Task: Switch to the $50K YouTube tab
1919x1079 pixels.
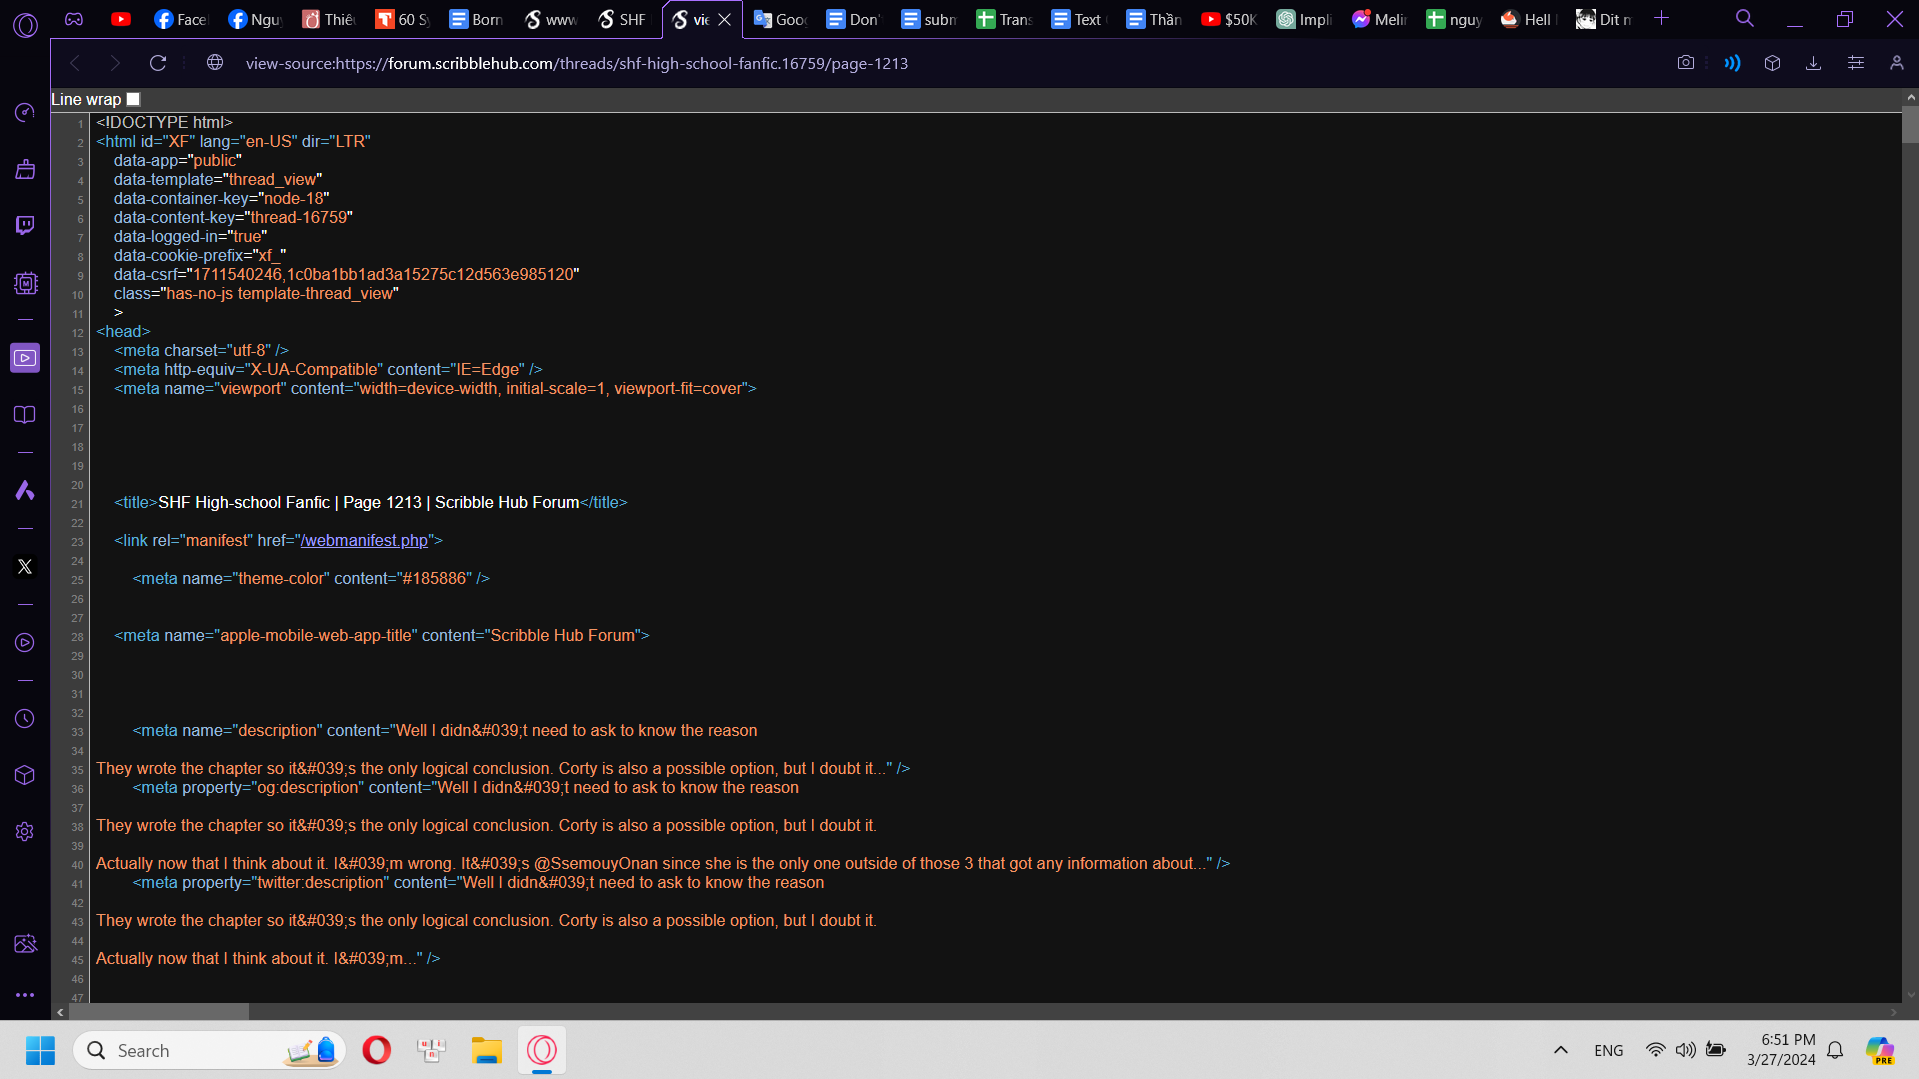Action: coord(1229,19)
